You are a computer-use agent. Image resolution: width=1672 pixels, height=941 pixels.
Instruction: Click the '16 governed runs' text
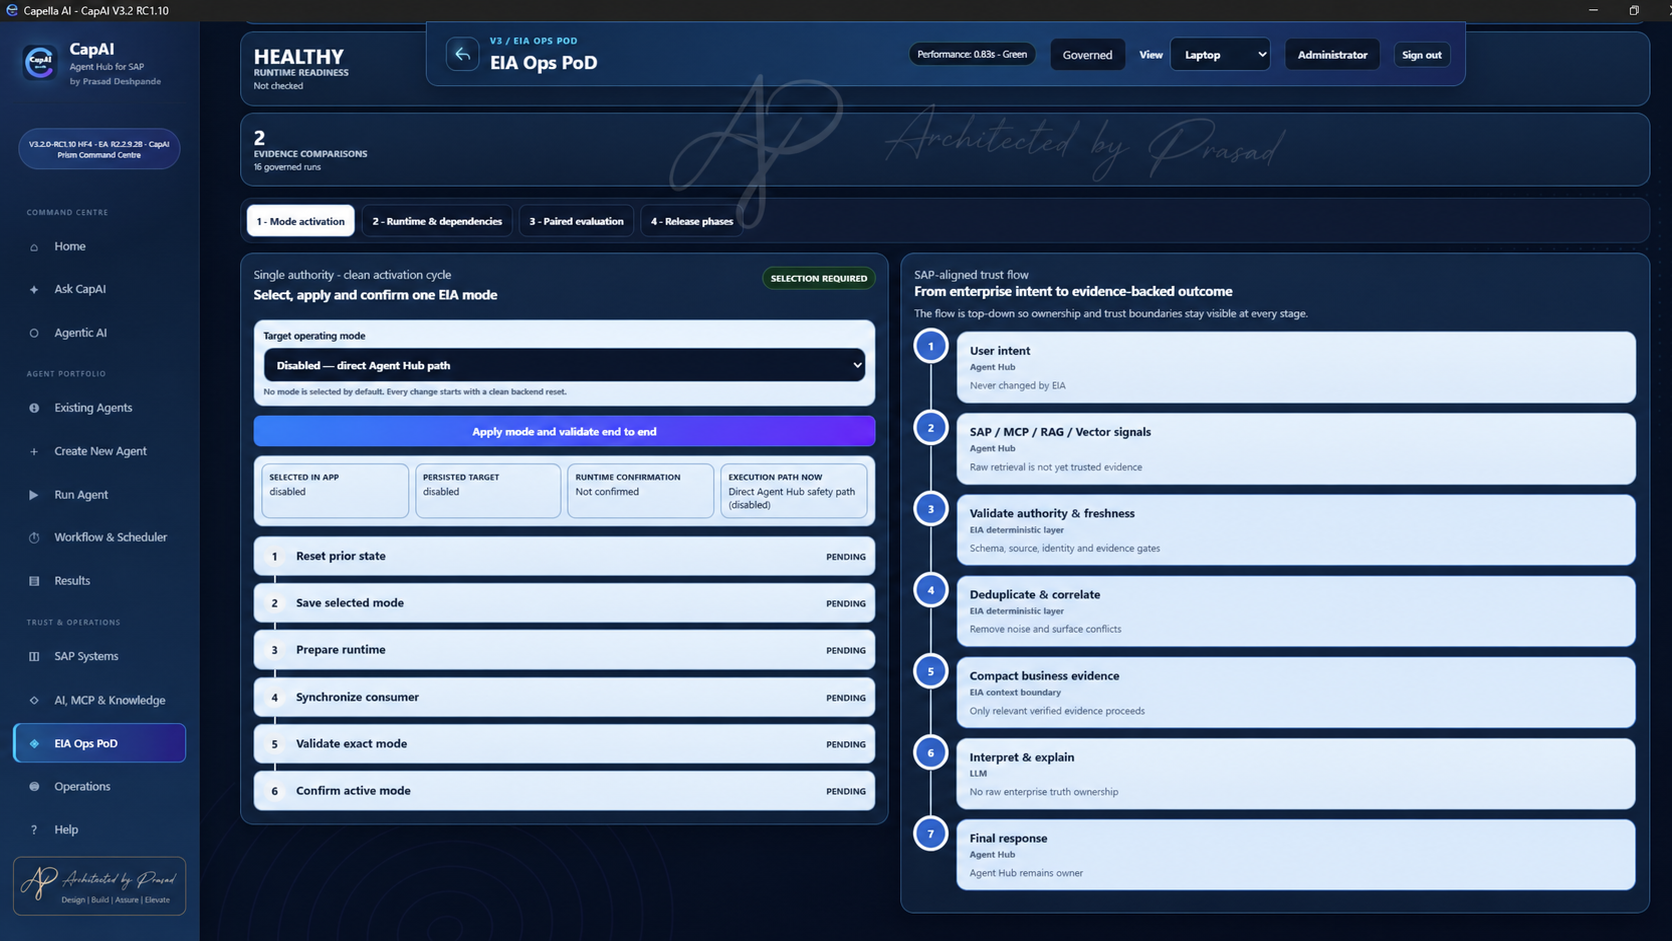287,167
